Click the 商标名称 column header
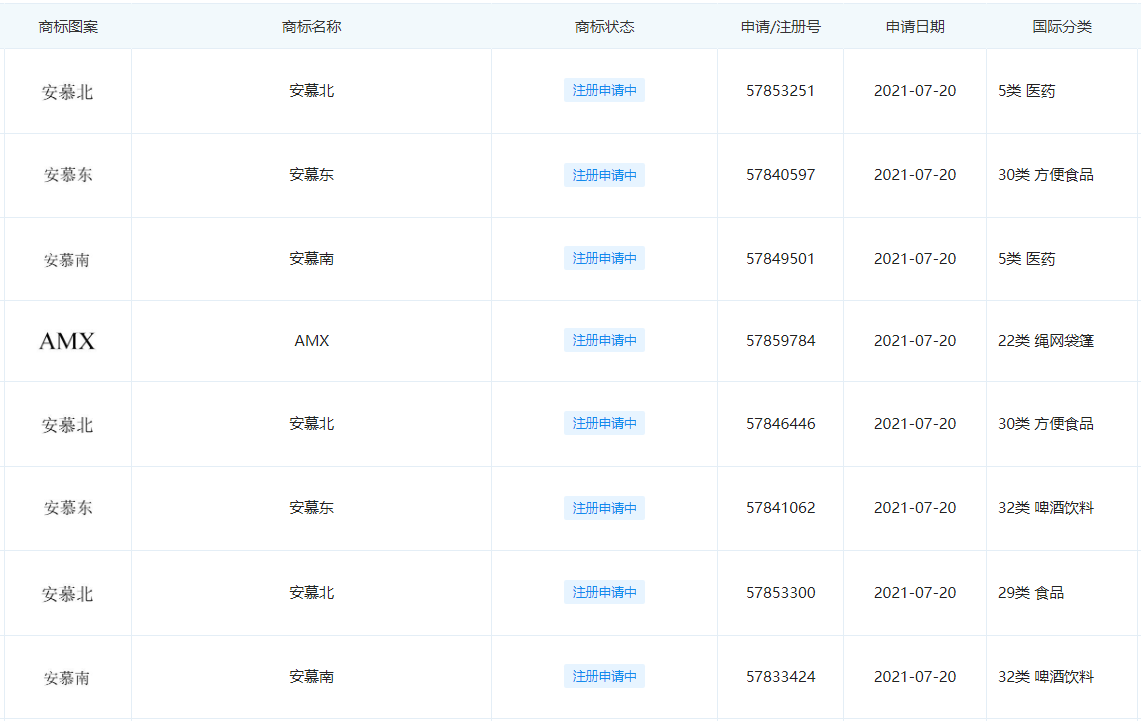Viewport: 1141px width, 721px height. pyautogui.click(x=311, y=27)
